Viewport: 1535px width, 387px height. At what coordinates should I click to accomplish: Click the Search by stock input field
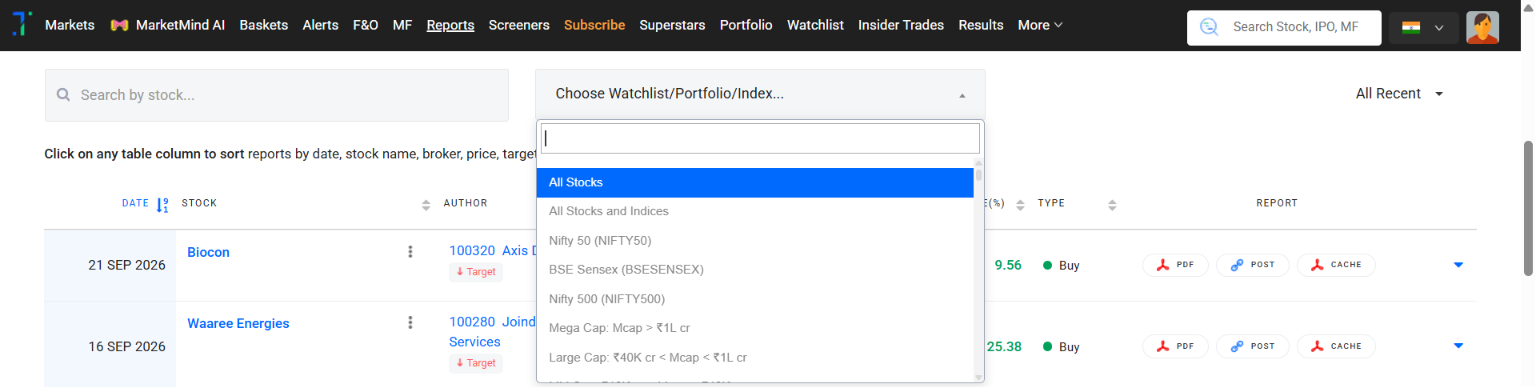(x=277, y=95)
